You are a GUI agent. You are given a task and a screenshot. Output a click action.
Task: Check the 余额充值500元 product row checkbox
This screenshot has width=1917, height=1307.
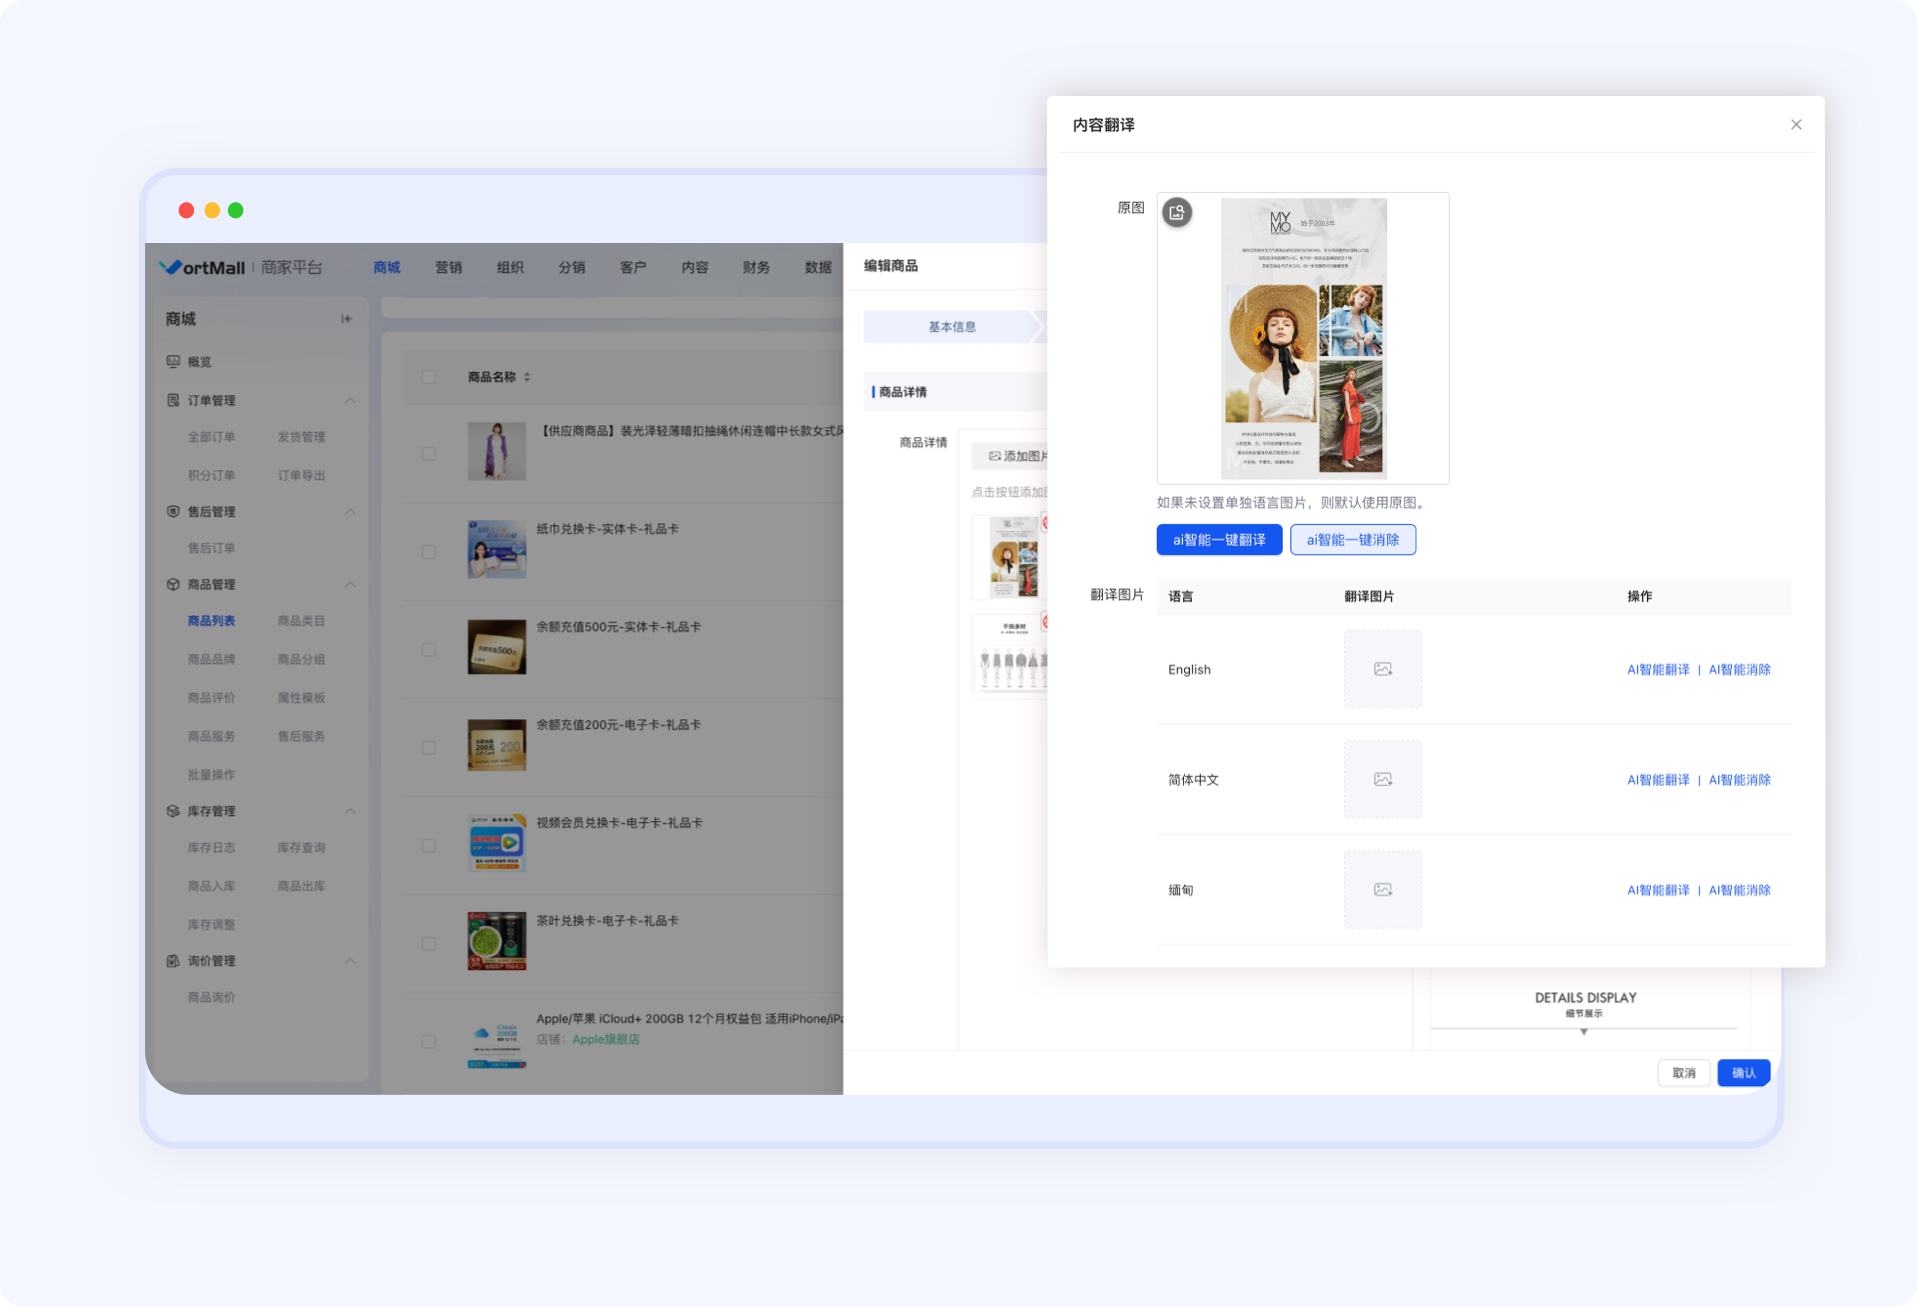point(428,649)
